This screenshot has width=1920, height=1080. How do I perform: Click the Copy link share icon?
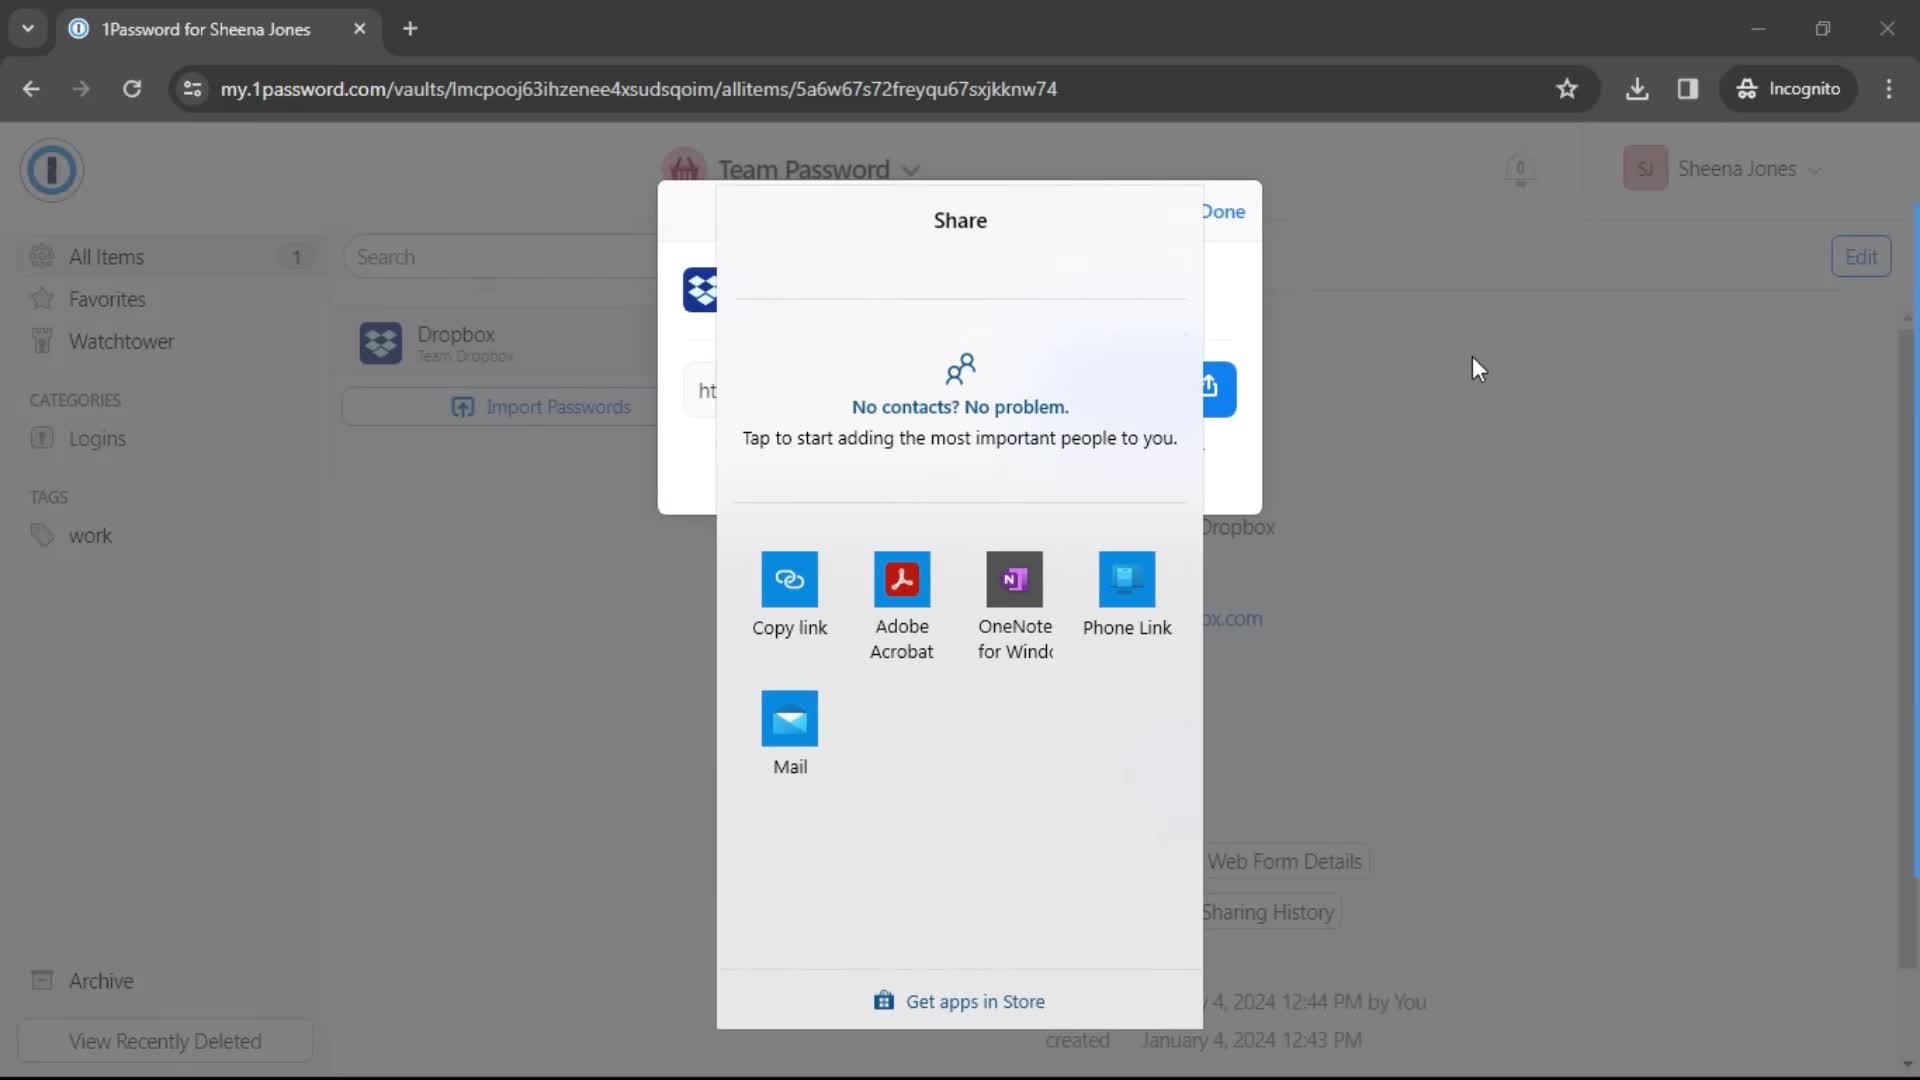click(790, 579)
